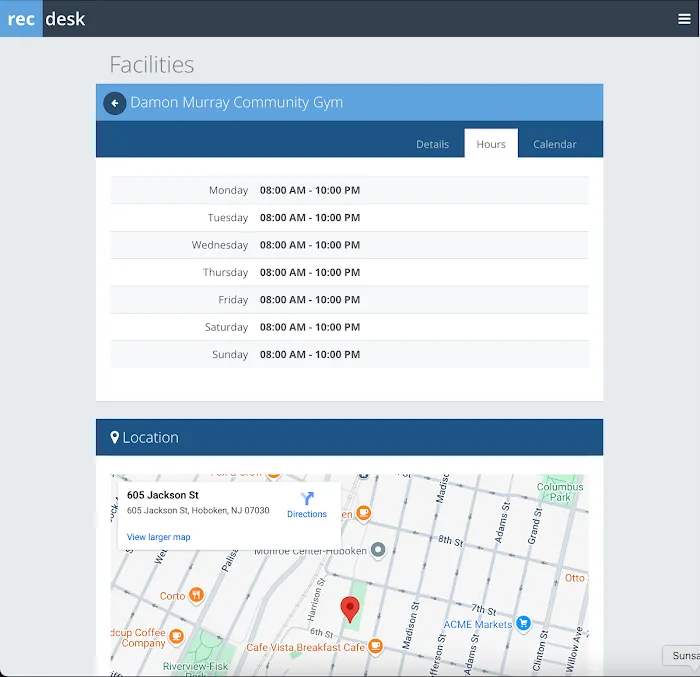Viewport: 700px width, 677px height.
Task: Click the Sunday hours row
Action: [x=349, y=354]
